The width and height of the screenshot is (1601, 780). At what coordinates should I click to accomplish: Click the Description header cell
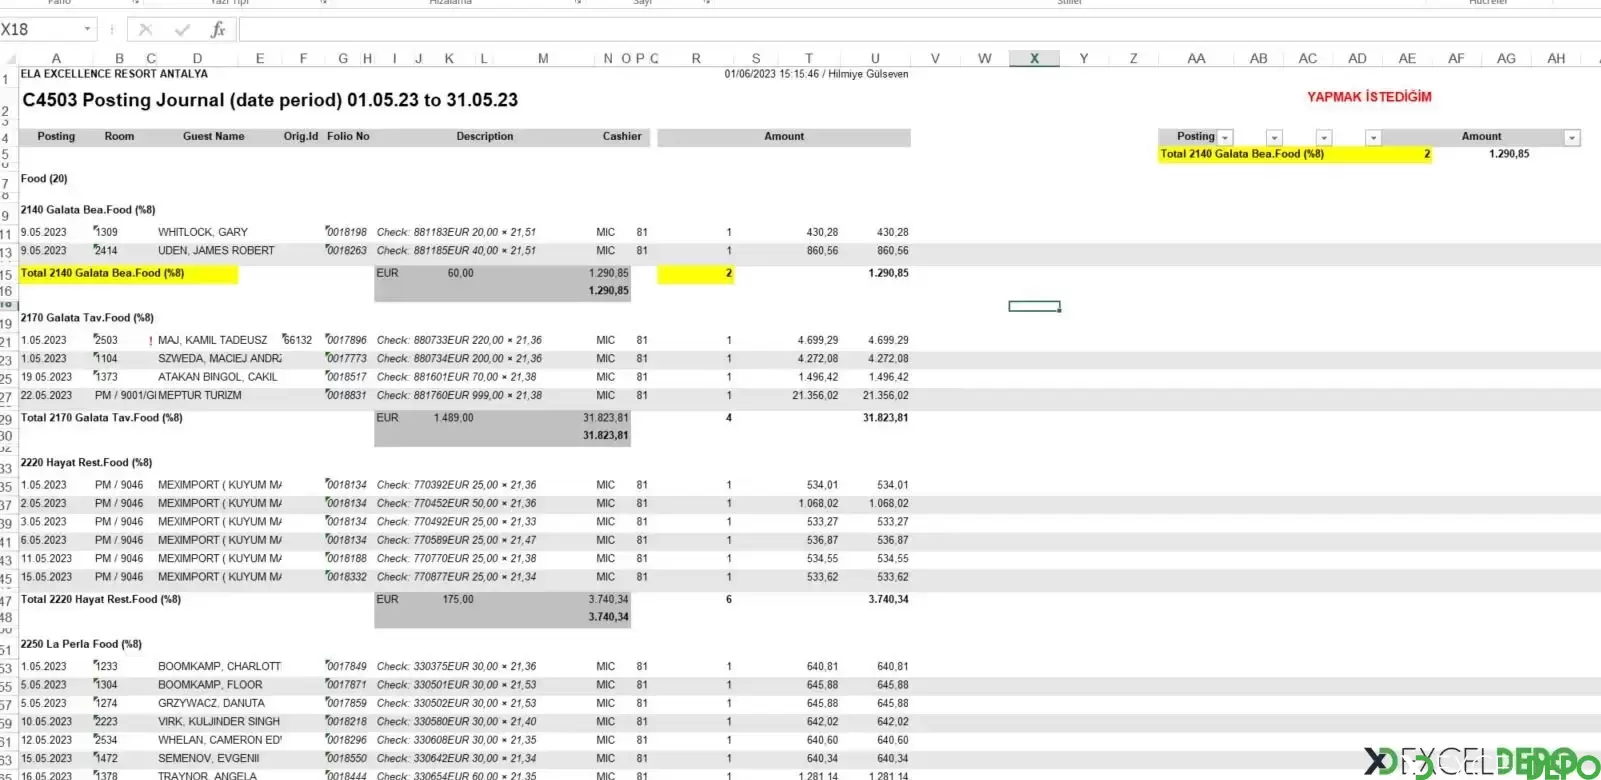coord(485,136)
